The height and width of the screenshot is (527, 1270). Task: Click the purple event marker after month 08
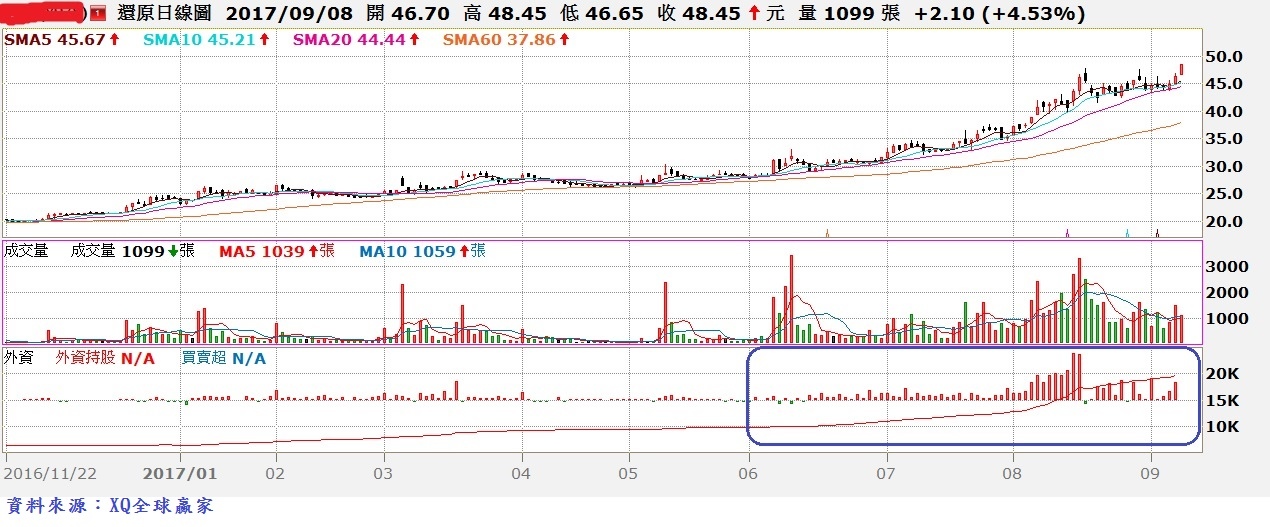pyautogui.click(x=1067, y=233)
